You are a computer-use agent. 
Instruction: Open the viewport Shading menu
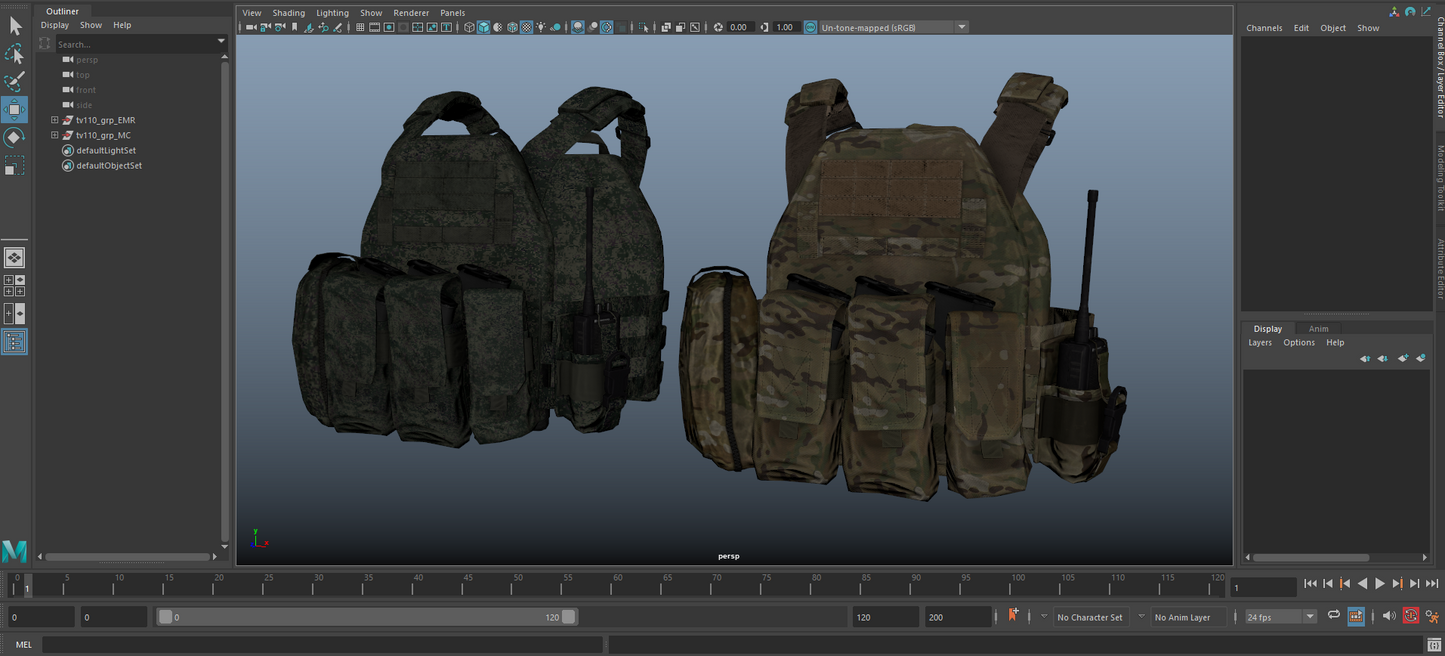288,13
